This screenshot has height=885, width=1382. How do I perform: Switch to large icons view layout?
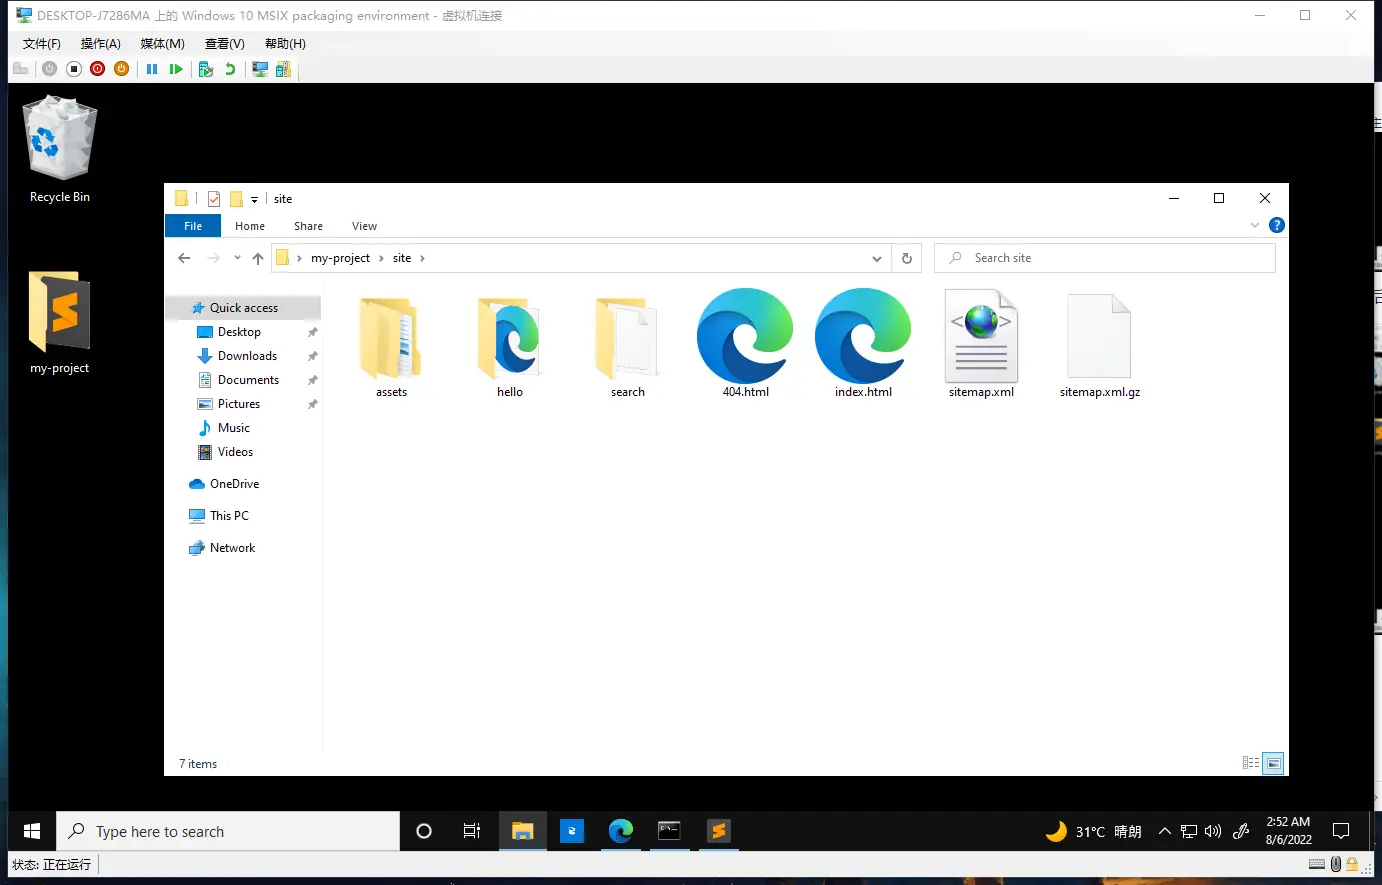[x=1273, y=763]
